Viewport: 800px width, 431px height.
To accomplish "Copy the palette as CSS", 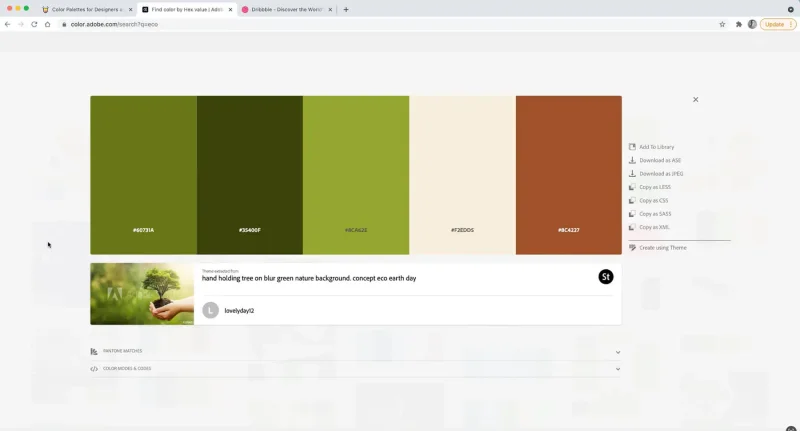I will 648,200.
